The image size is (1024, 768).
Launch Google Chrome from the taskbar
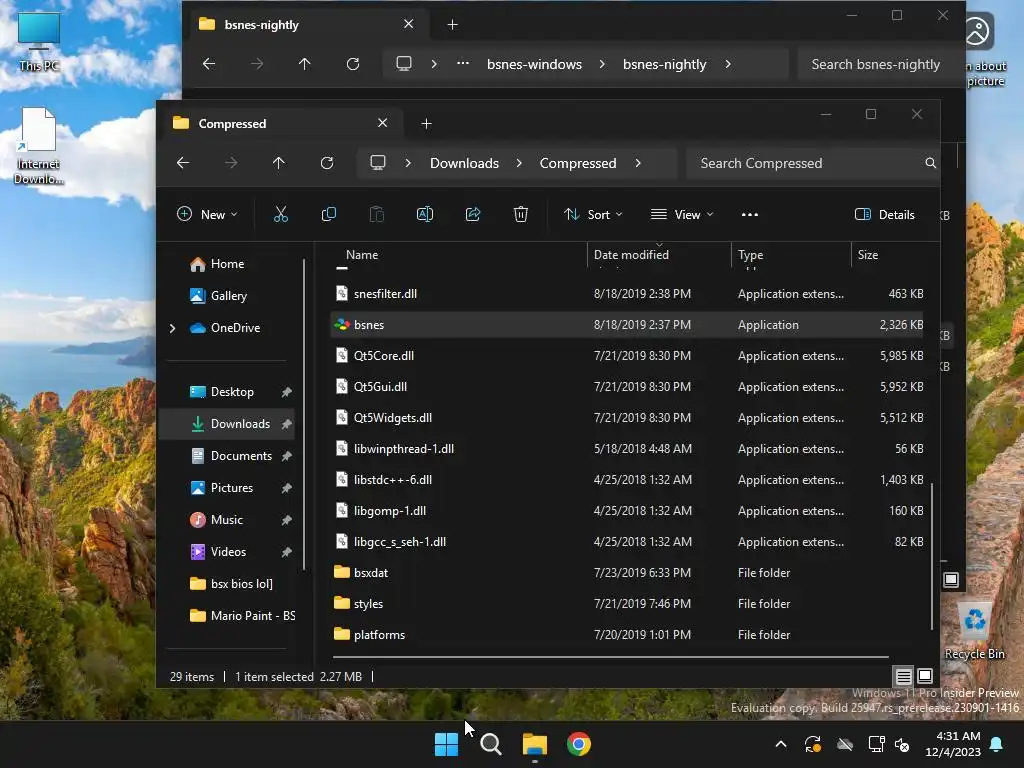pos(579,744)
